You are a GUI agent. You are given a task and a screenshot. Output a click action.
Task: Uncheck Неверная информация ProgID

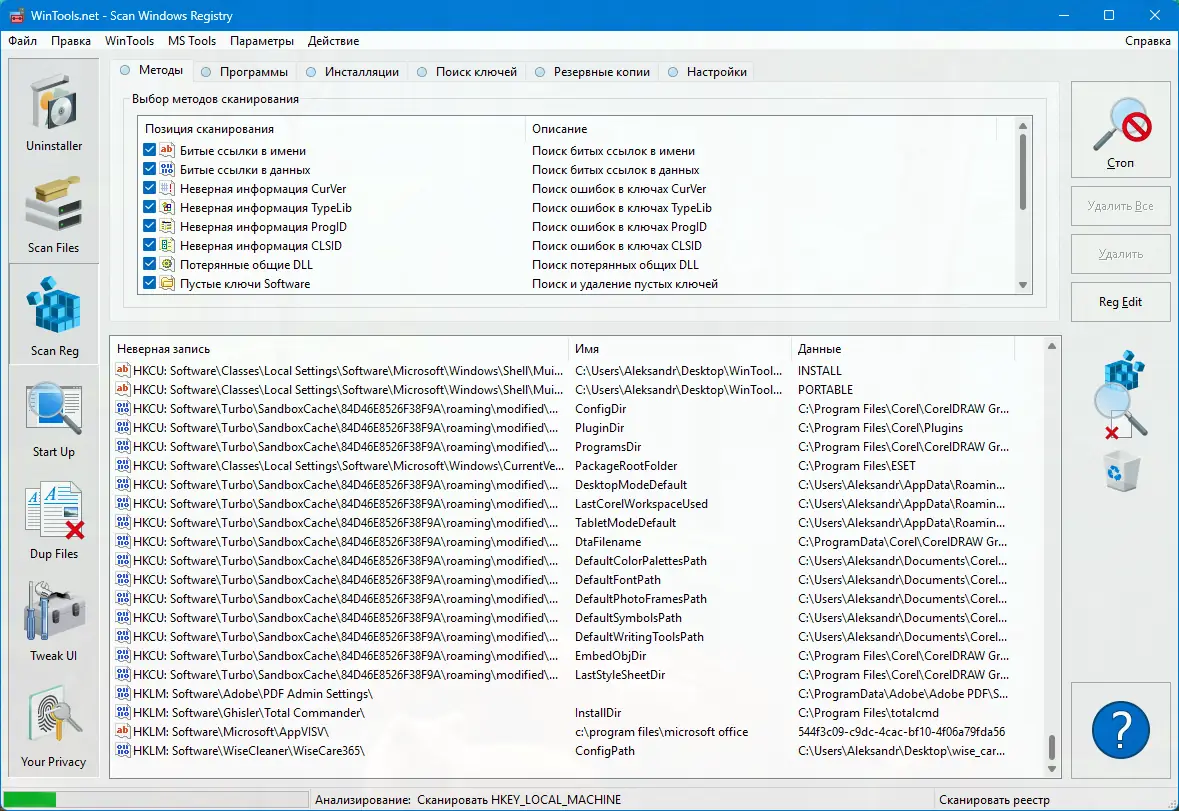(x=150, y=226)
